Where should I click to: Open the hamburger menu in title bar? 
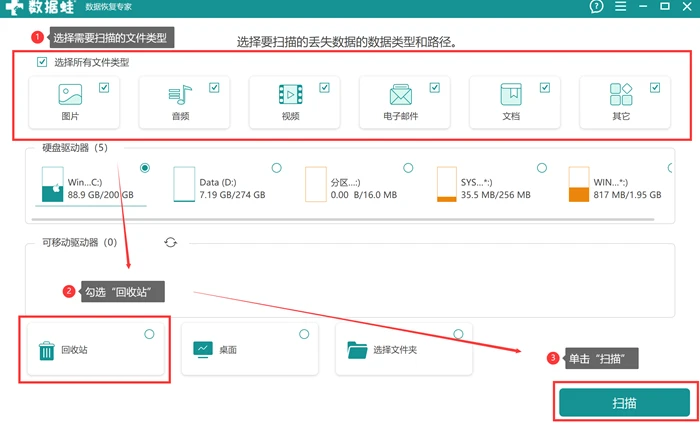pos(621,7)
